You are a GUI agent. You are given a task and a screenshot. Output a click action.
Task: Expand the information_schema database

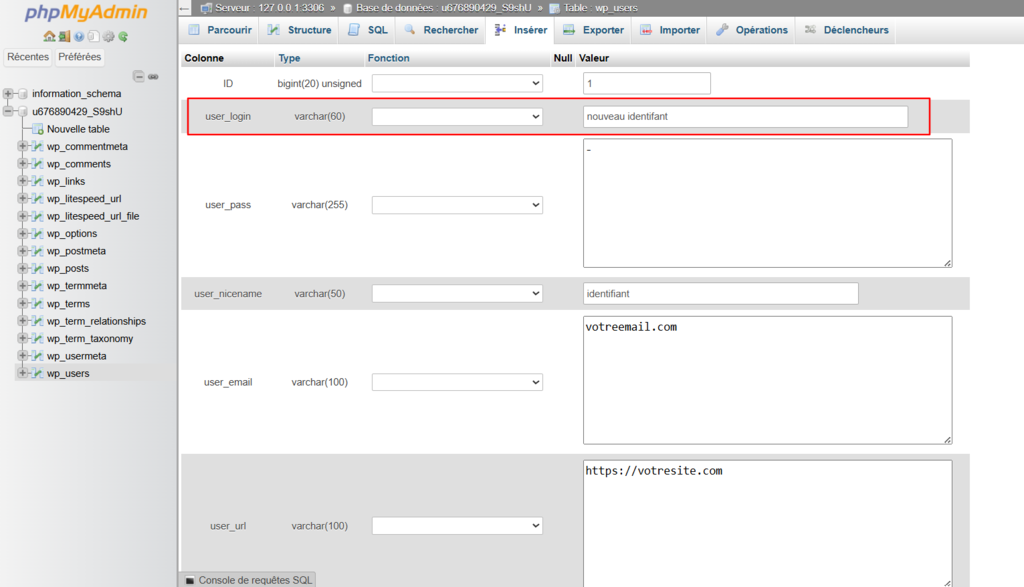coord(8,93)
